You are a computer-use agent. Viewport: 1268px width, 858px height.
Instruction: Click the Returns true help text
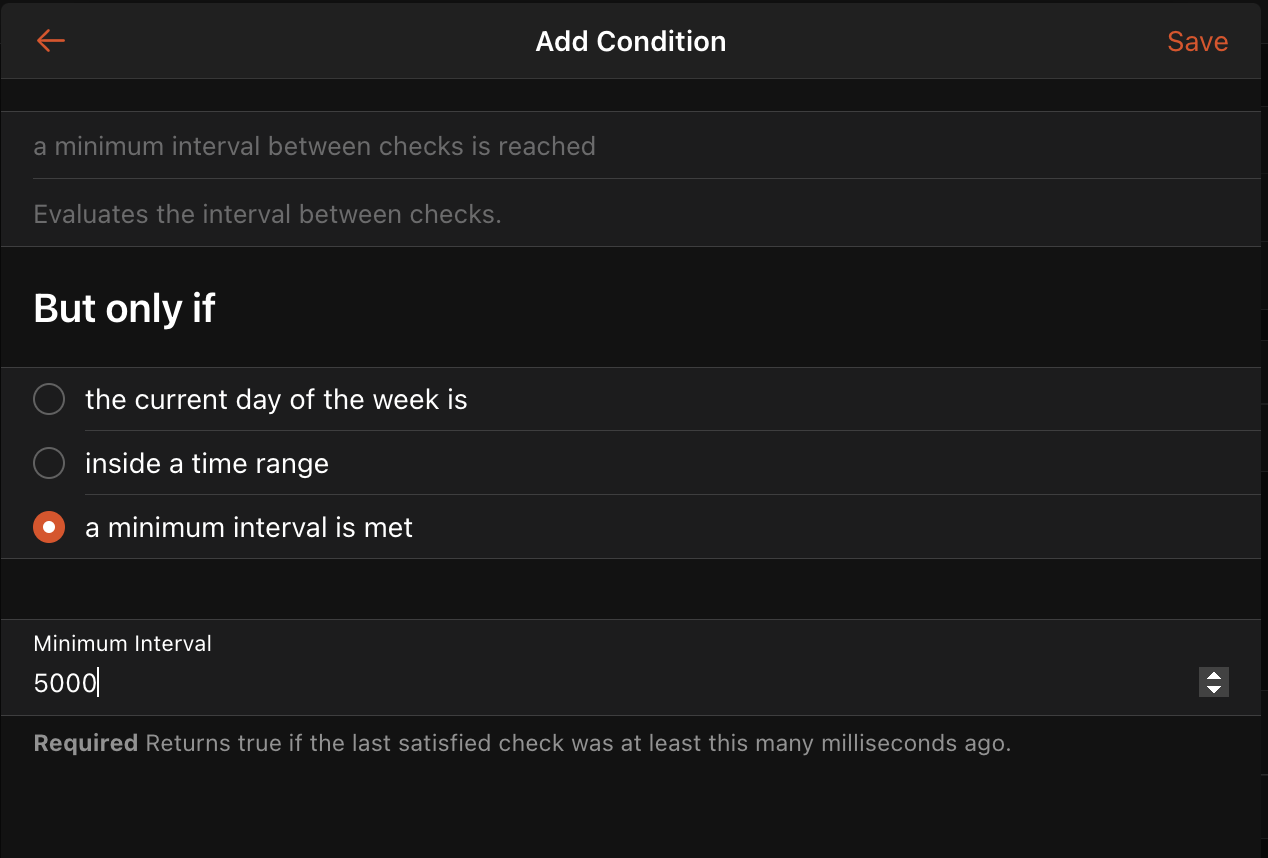[x=578, y=744]
